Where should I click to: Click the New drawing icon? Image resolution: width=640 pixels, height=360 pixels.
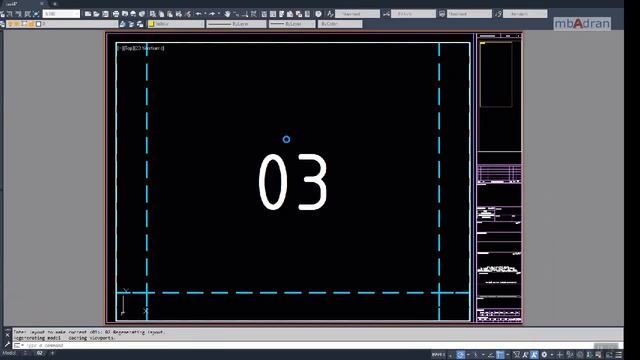[x=87, y=14]
